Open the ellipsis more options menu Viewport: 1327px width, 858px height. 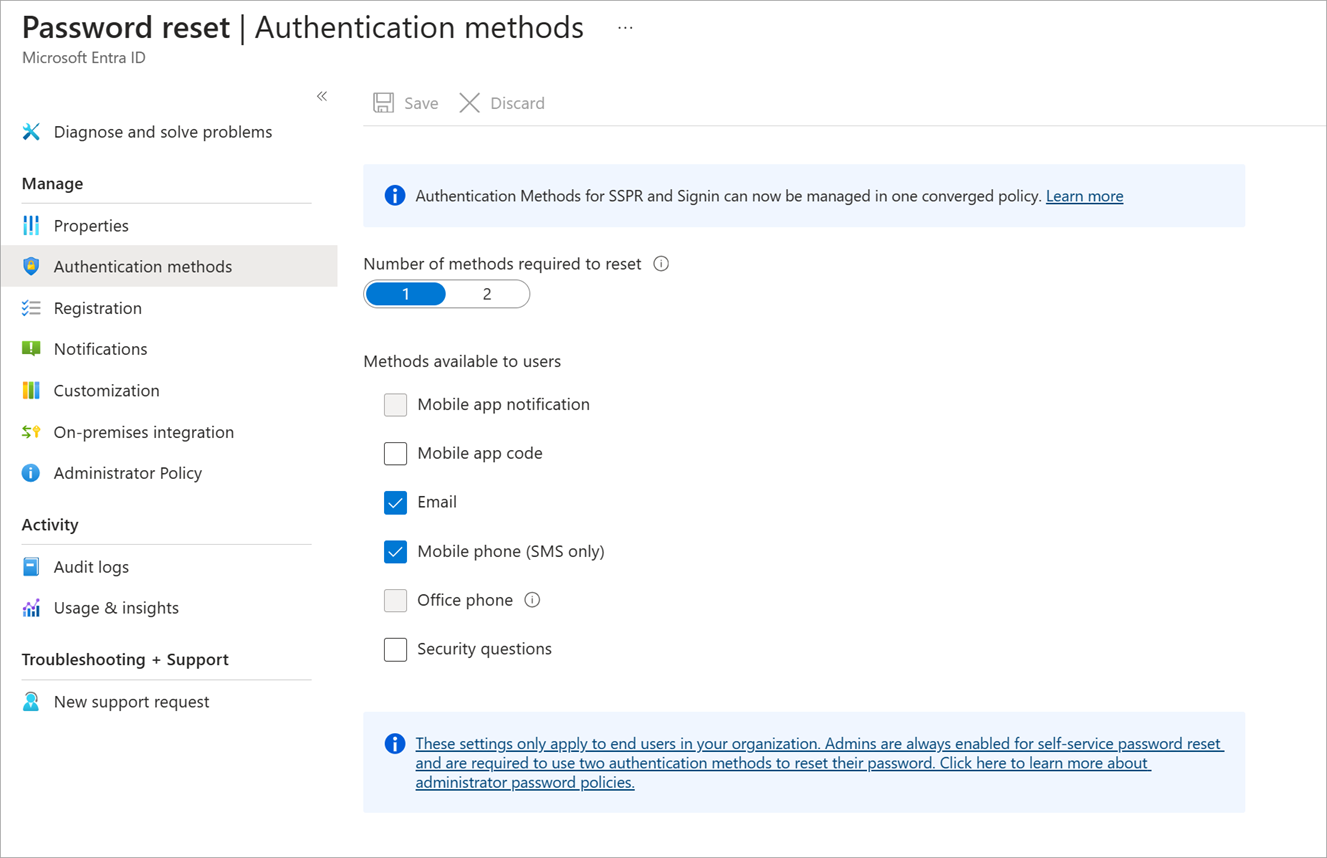click(x=625, y=28)
